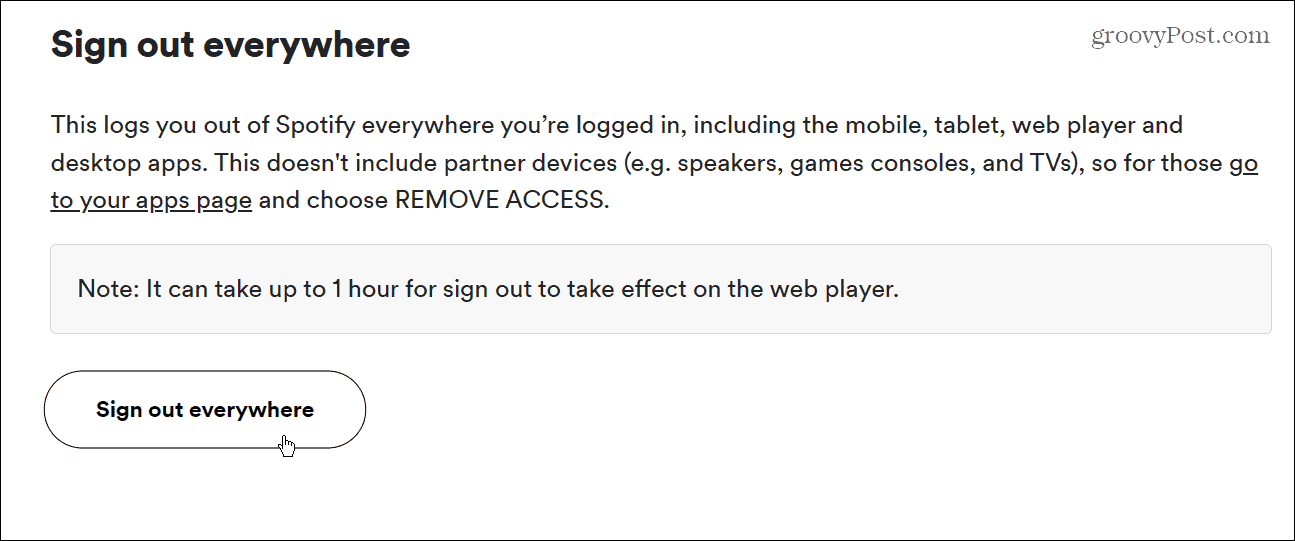Viewport: 1295px width, 541px height.
Task: Click "This logs you out" opening text
Action: 136,127
